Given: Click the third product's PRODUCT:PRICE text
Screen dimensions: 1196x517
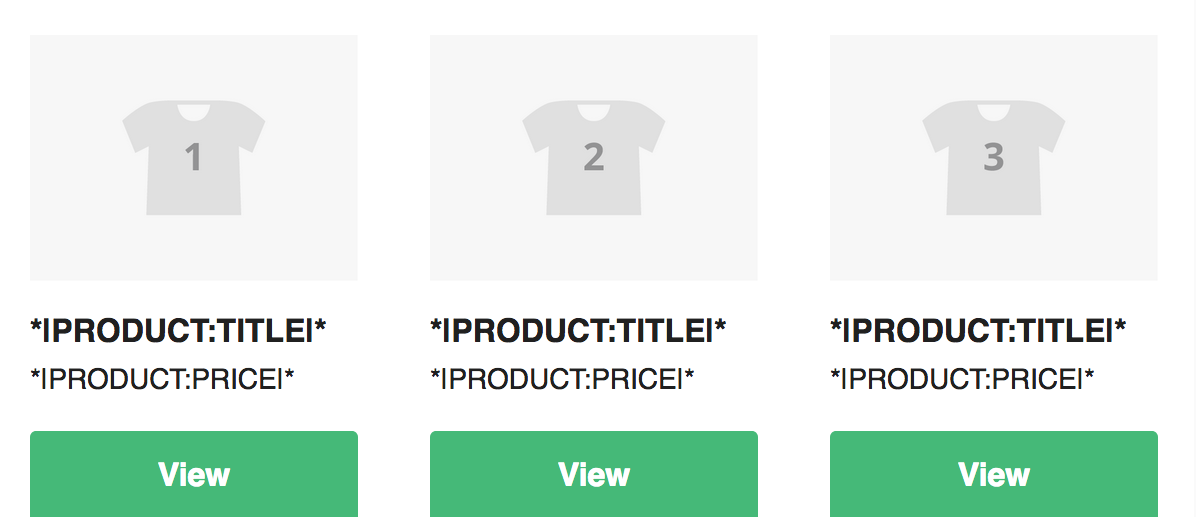Looking at the screenshot, I should [962, 378].
